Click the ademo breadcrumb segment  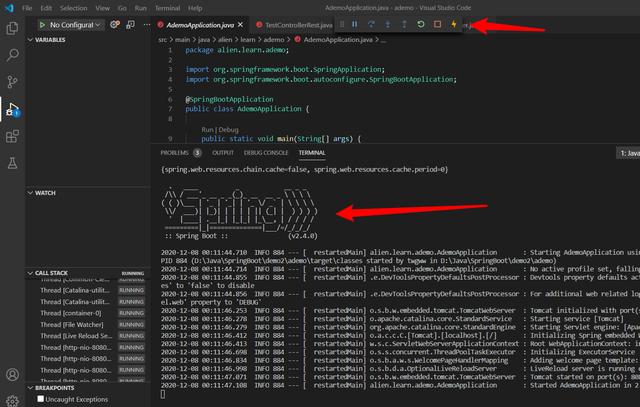(273, 40)
